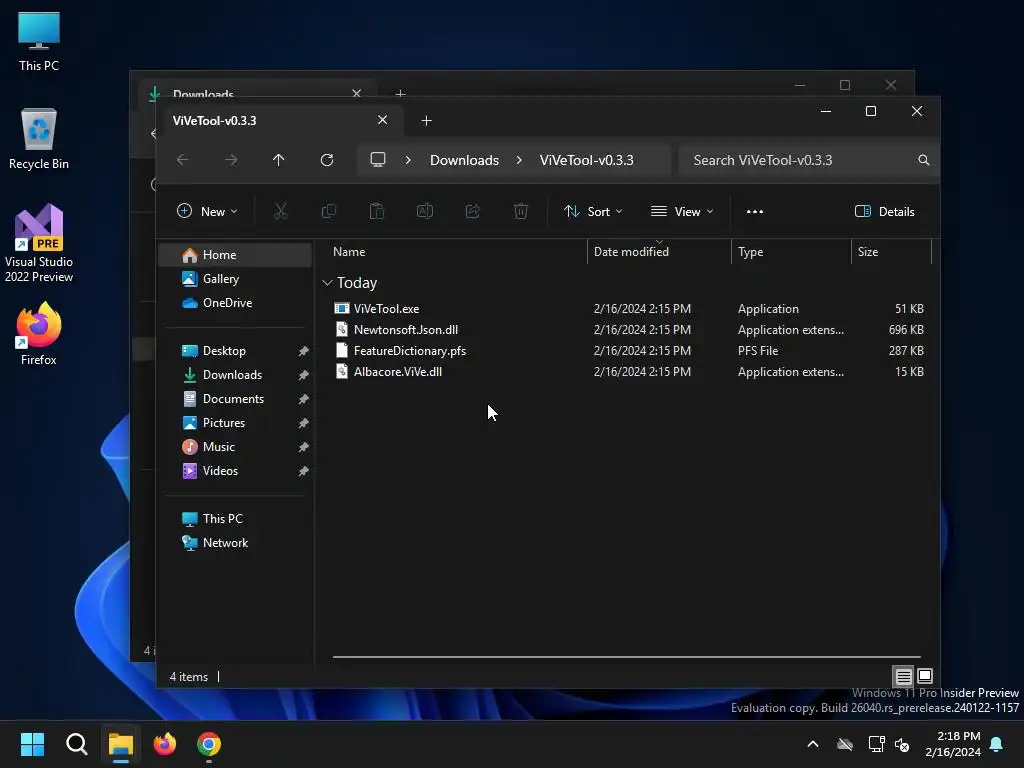This screenshot has width=1024, height=768.
Task: Click the Share icon in toolbar
Action: coord(473,211)
